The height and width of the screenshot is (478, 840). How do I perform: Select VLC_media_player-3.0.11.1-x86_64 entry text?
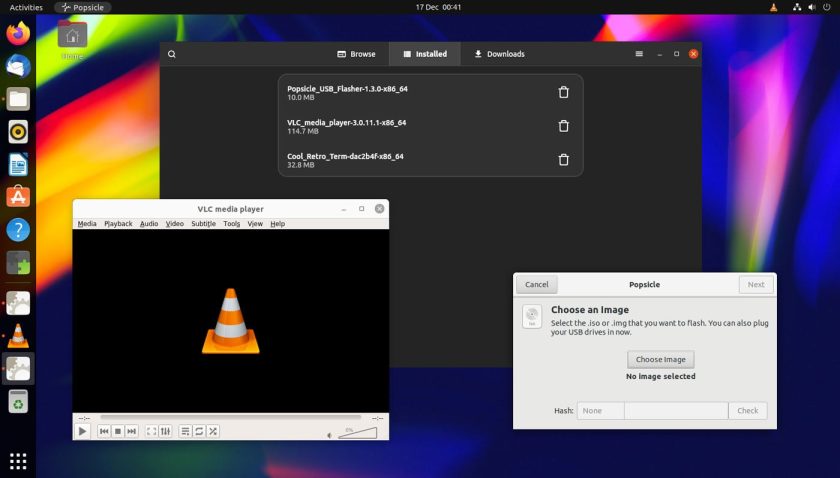click(x=347, y=123)
